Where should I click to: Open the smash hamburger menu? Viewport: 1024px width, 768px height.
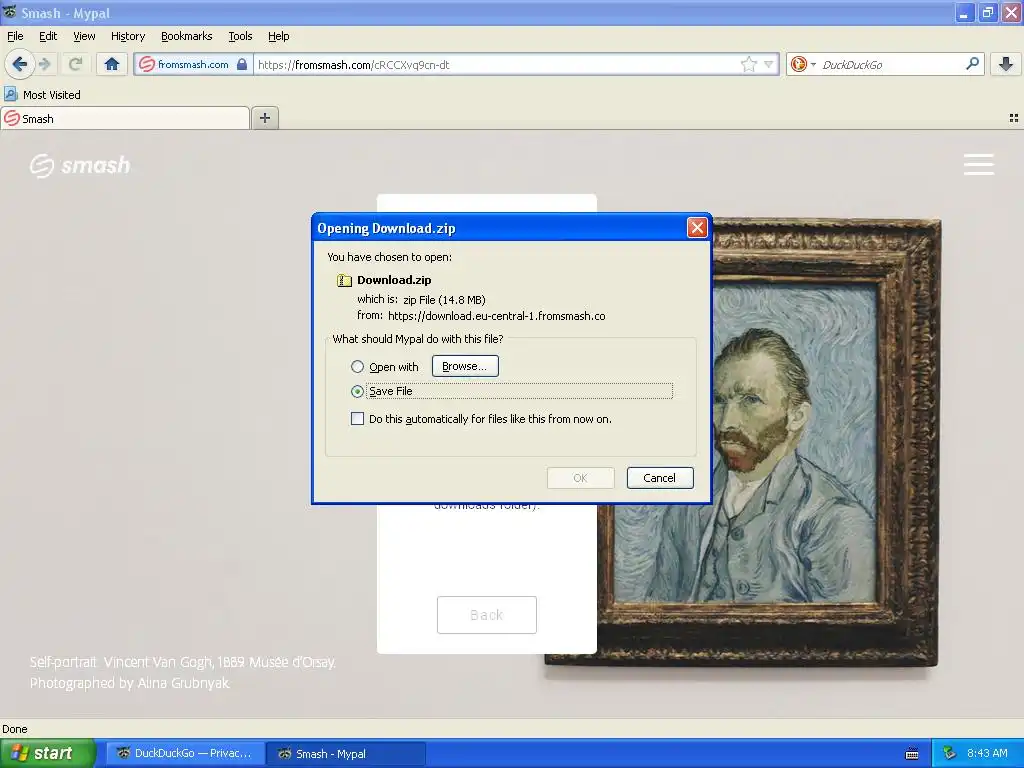click(978, 164)
